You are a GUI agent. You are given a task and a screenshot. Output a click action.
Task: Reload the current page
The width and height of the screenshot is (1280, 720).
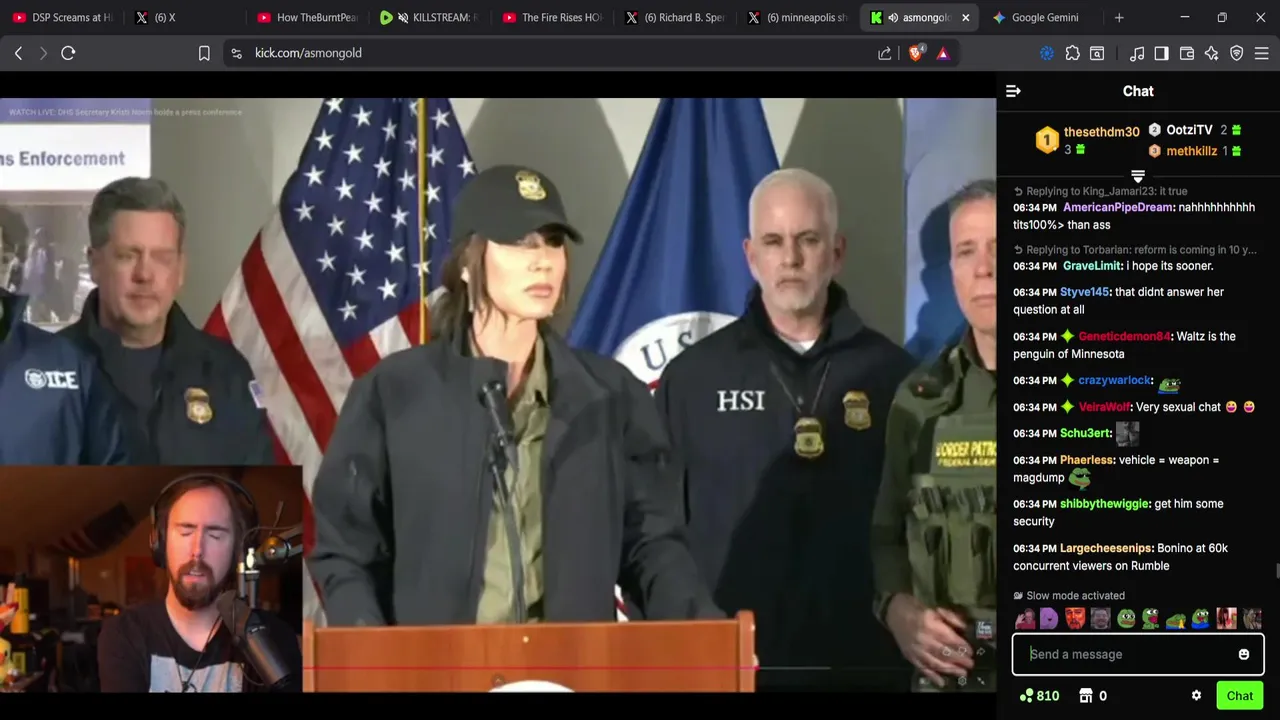68,53
